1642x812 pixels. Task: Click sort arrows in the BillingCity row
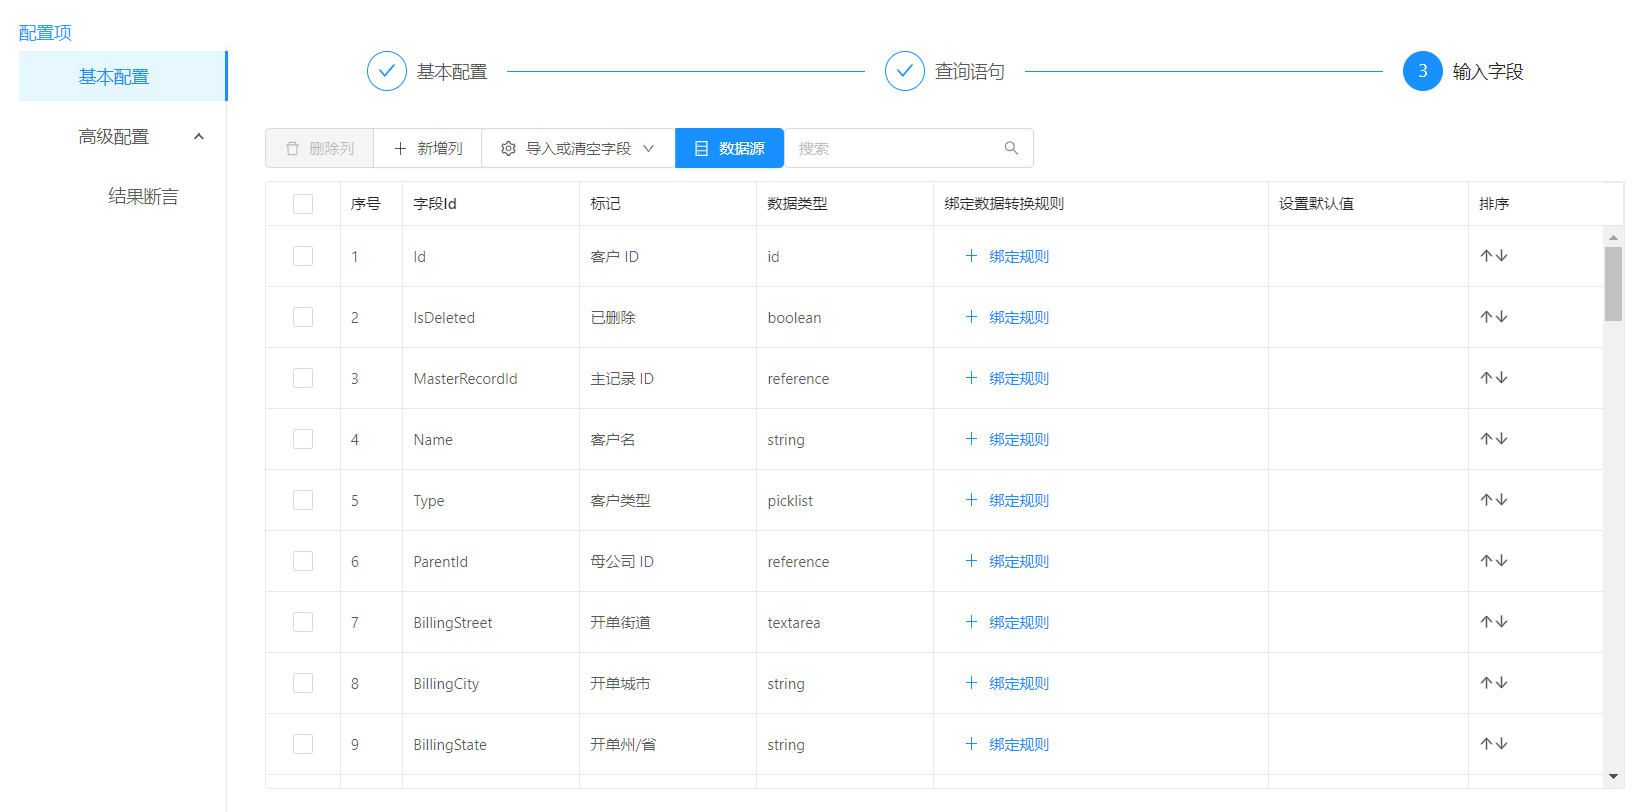pyautogui.click(x=1493, y=683)
